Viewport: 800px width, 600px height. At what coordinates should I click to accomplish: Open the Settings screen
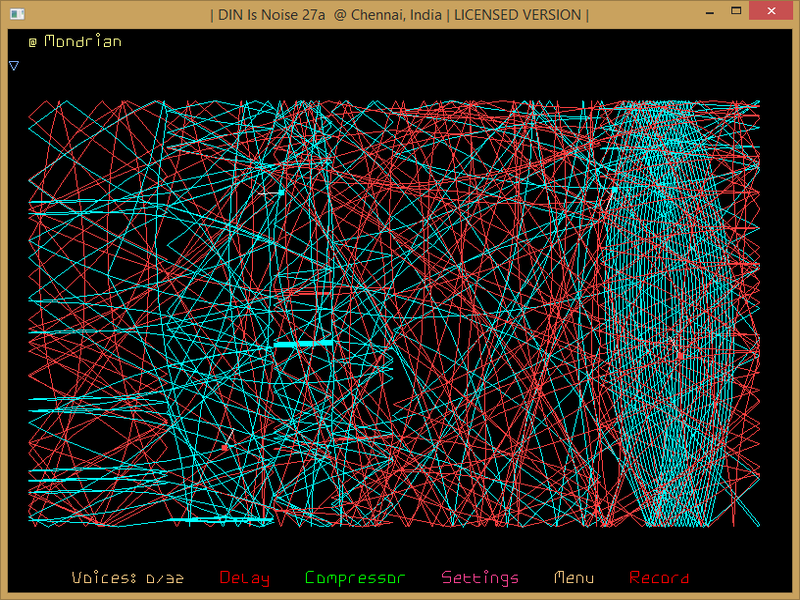point(480,578)
